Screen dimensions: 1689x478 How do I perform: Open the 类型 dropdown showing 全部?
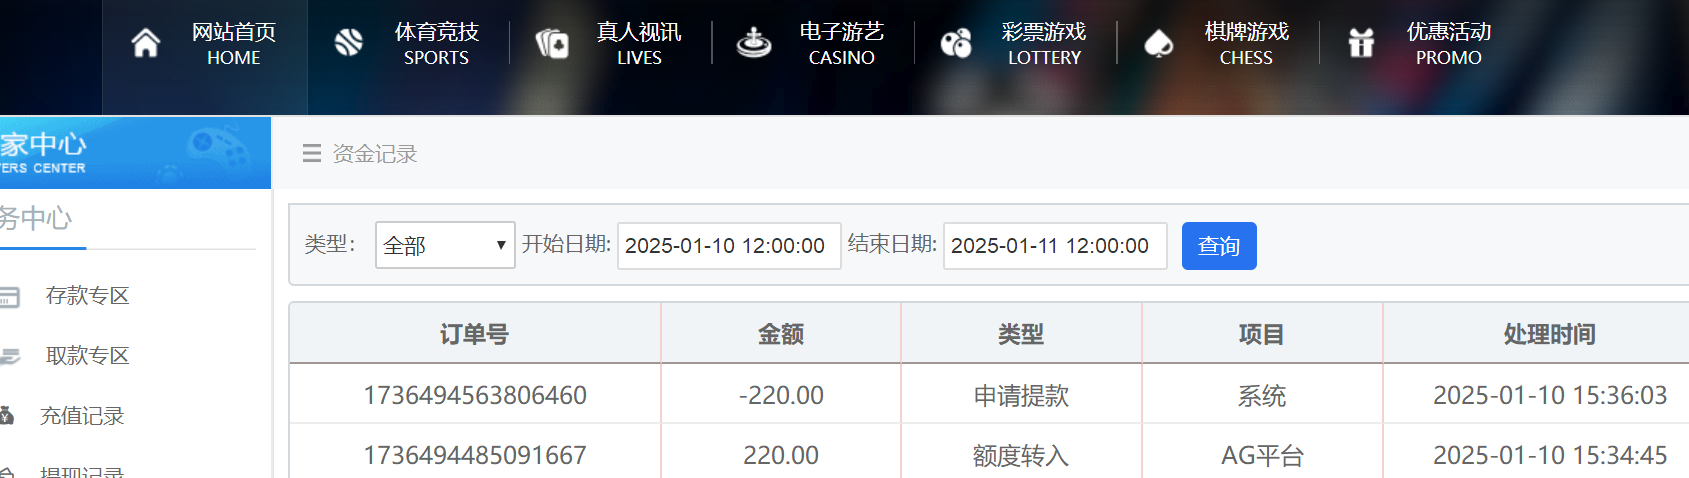click(445, 245)
